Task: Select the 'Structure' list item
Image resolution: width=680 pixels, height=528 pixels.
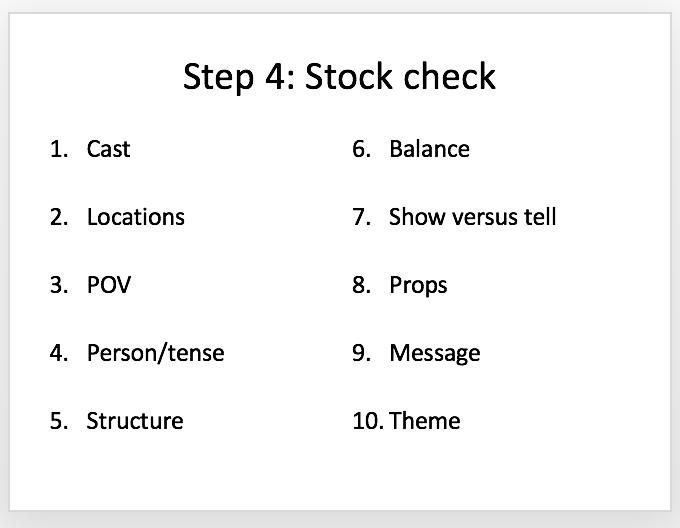Action: click(x=135, y=421)
